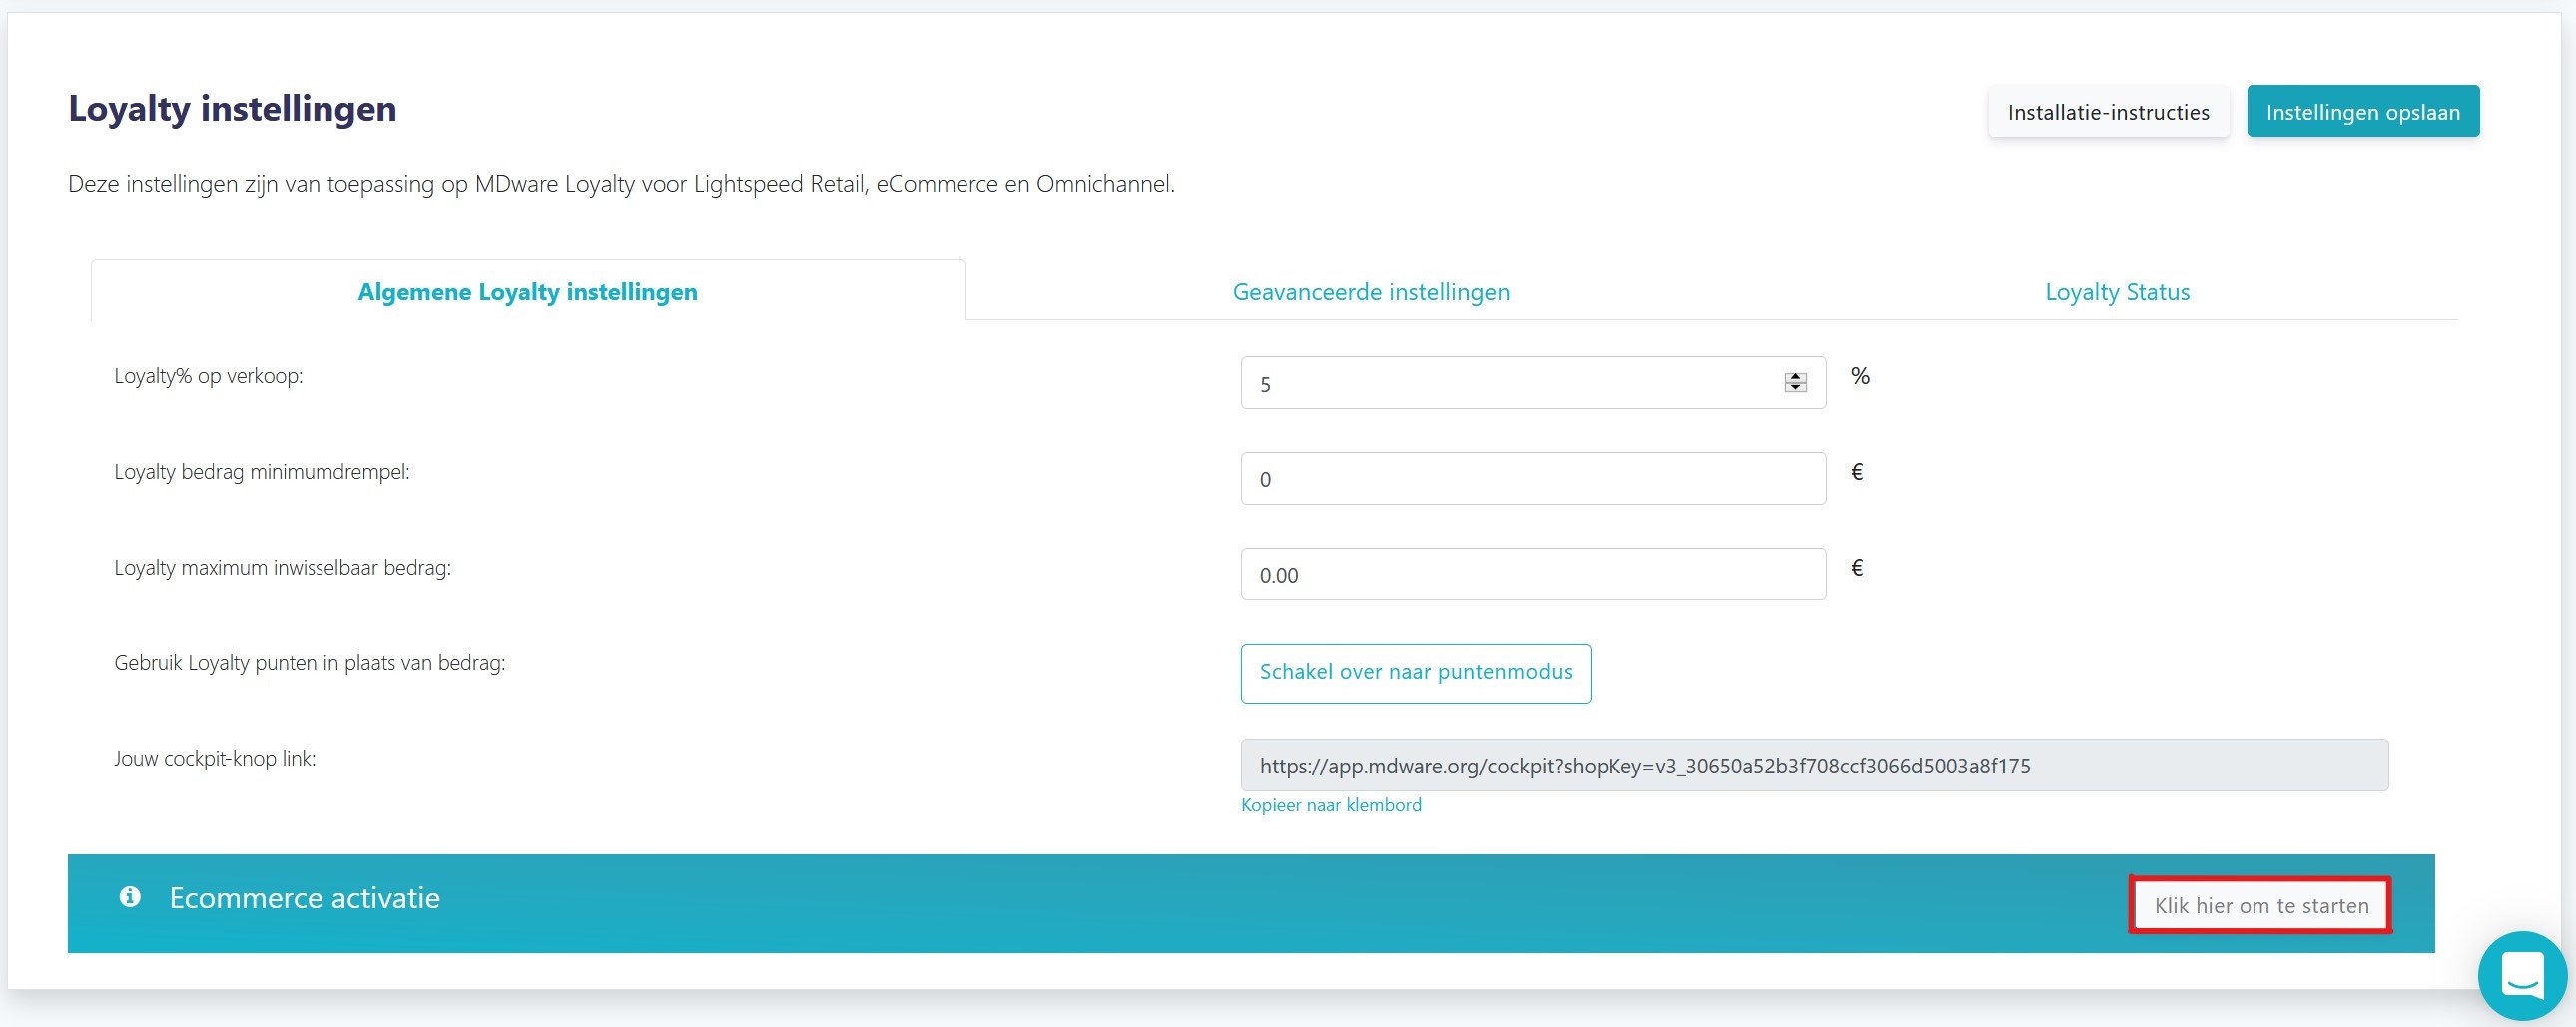Click the Ecommerce activatie banner title
Screen dimensions: 2576x1027
(x=304, y=898)
